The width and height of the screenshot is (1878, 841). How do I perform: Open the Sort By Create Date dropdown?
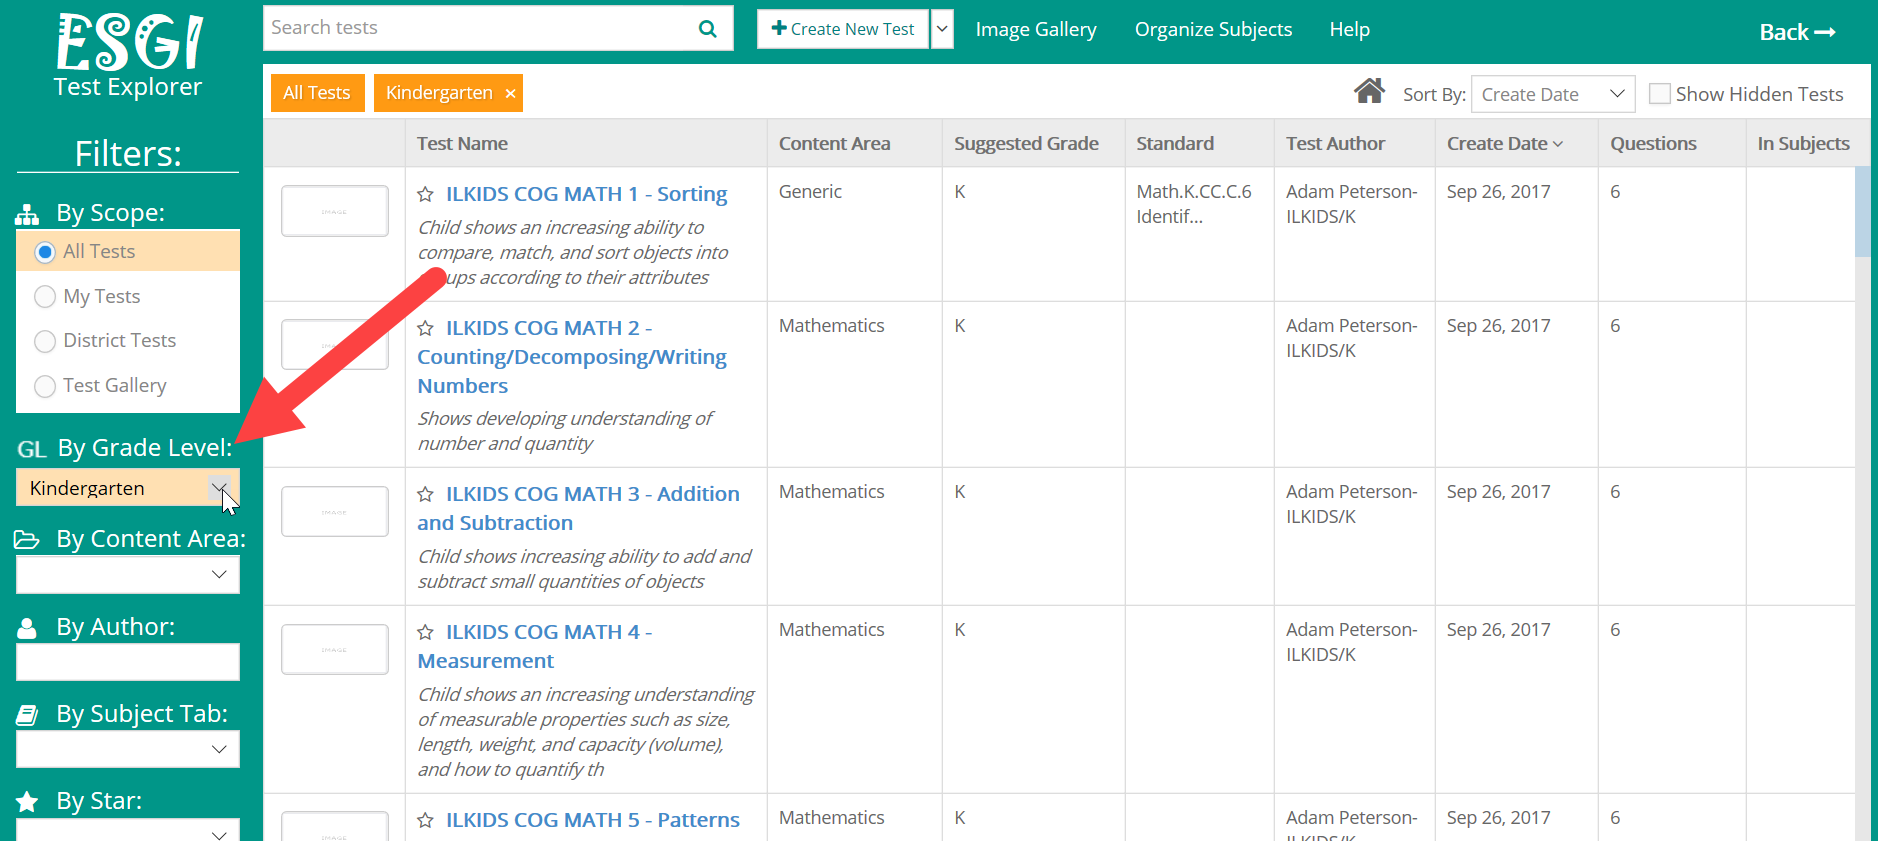pyautogui.click(x=1553, y=94)
